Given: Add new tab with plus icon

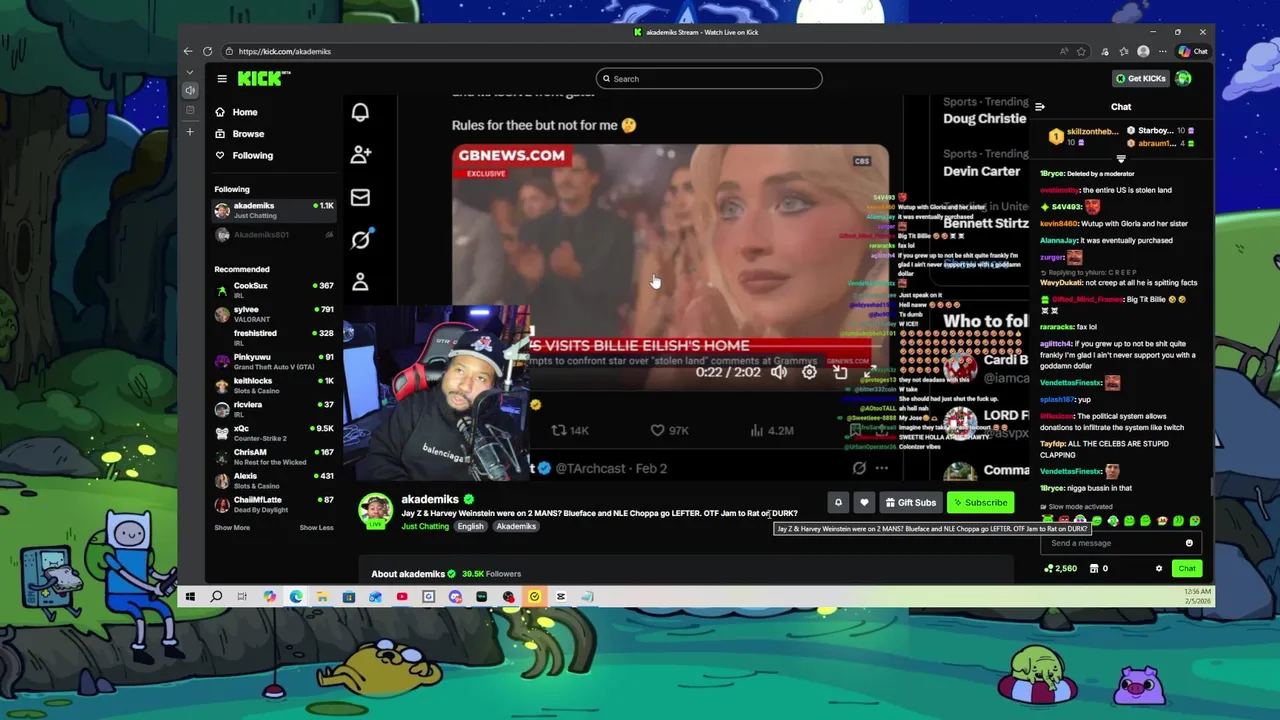Looking at the screenshot, I should (190, 131).
